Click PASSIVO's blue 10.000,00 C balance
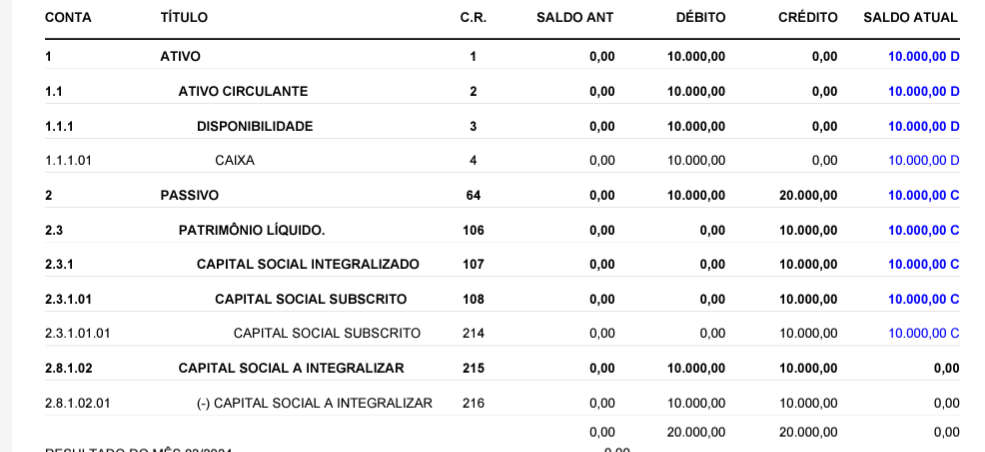The width and height of the screenshot is (985, 452). [923, 195]
